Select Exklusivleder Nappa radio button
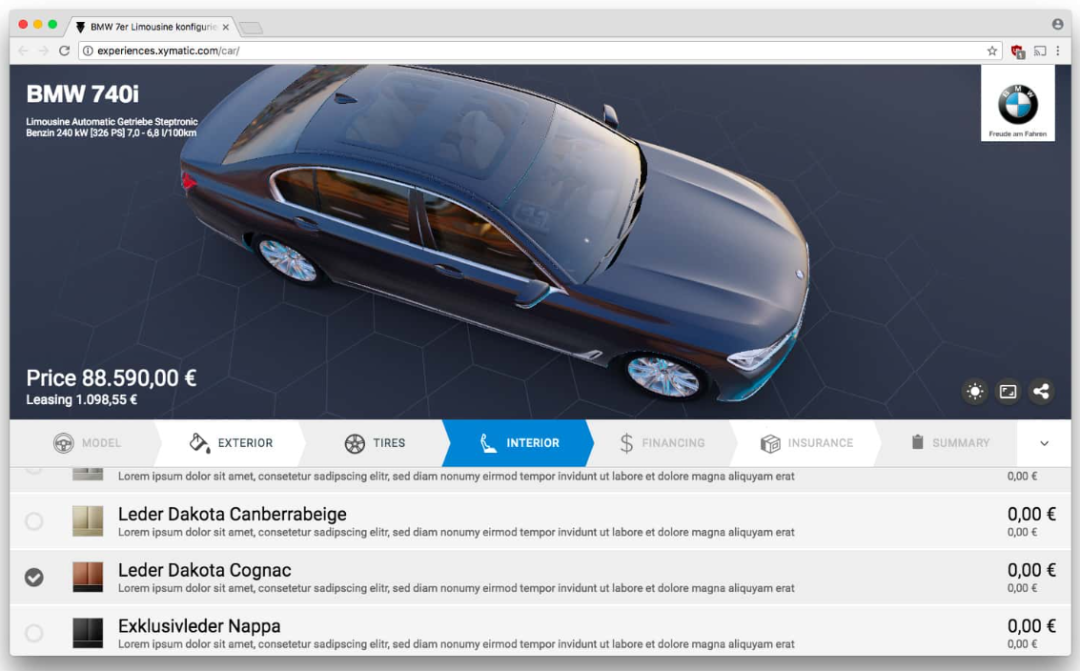 34,633
